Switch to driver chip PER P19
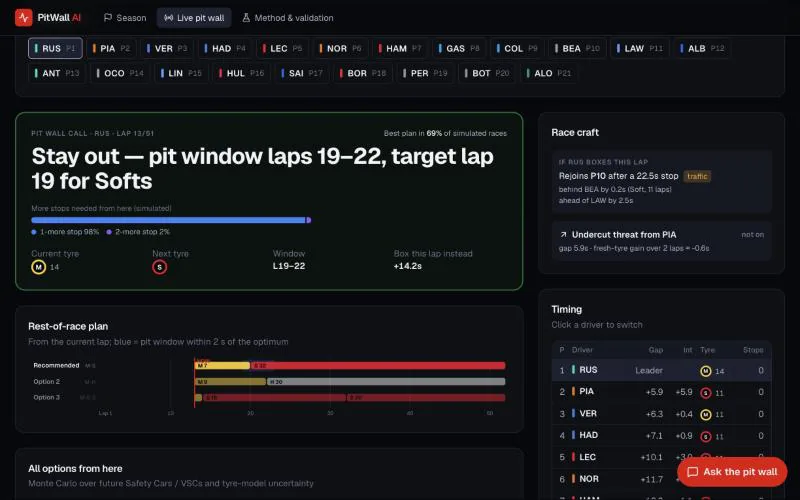 point(425,73)
